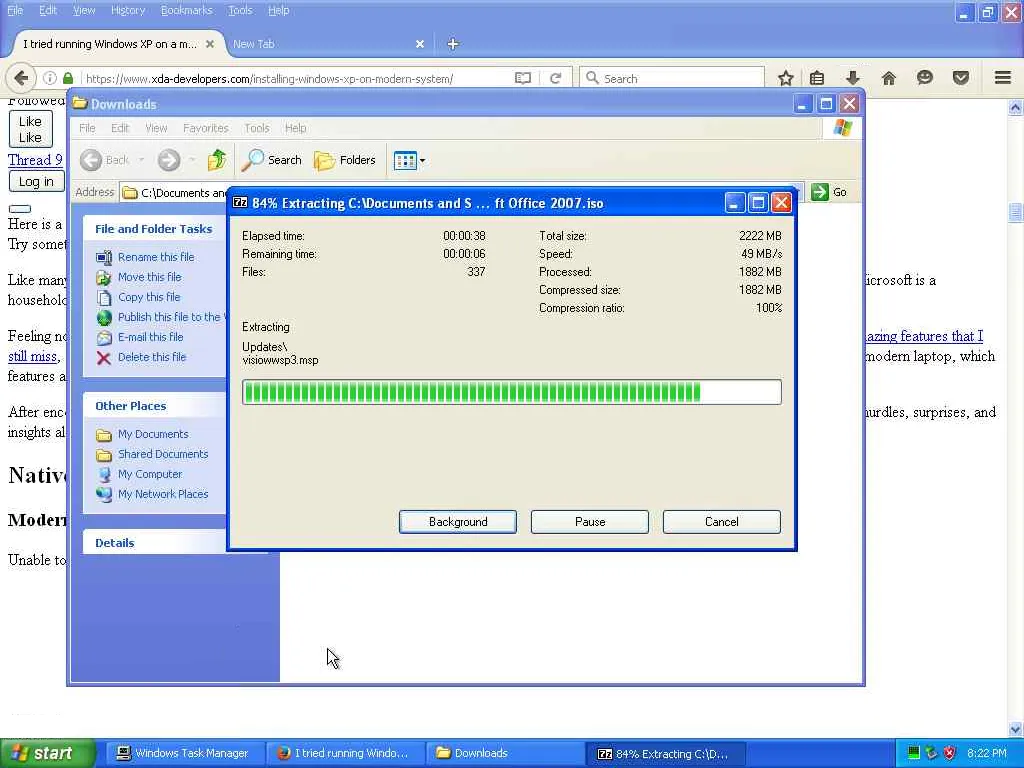1024x768 pixels.
Task: Reload the page in Firefox
Action: pyautogui.click(x=556, y=78)
